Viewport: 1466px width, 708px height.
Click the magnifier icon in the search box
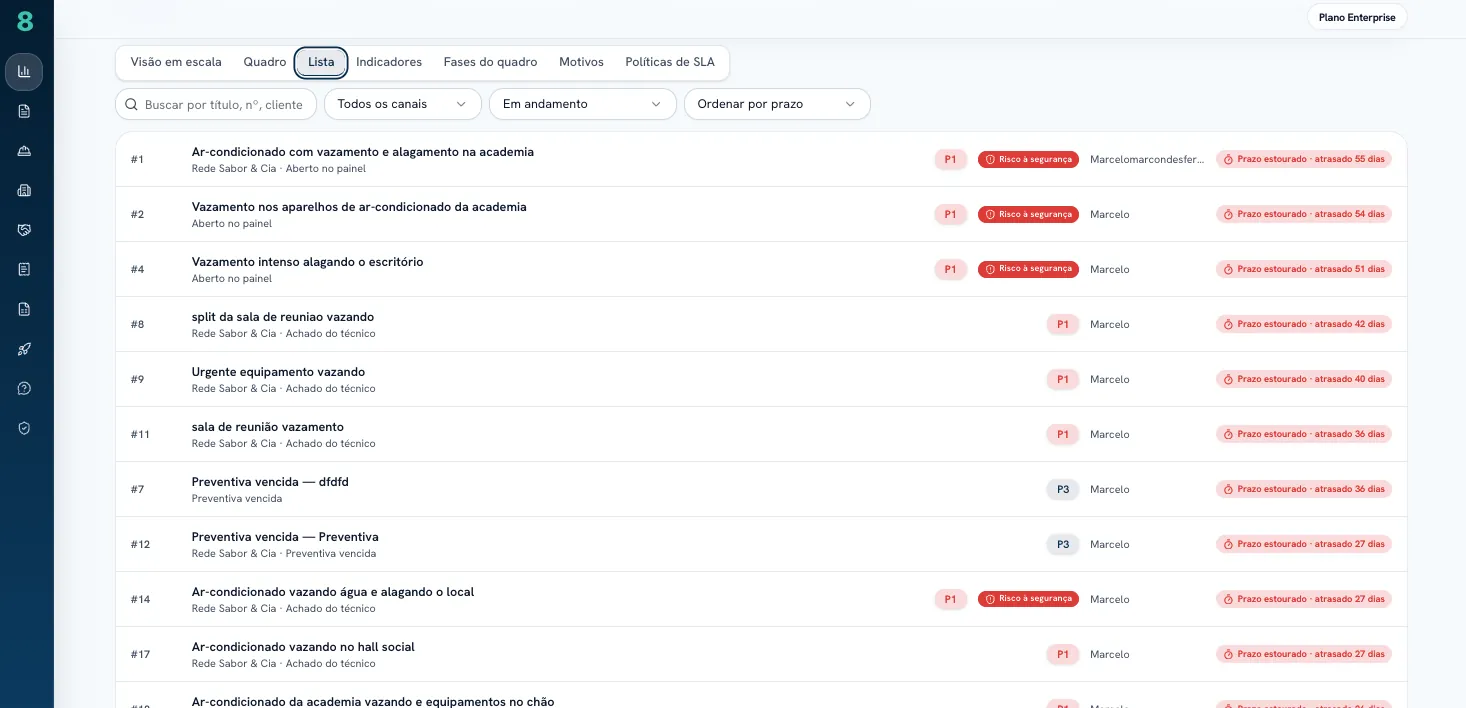pyautogui.click(x=131, y=104)
